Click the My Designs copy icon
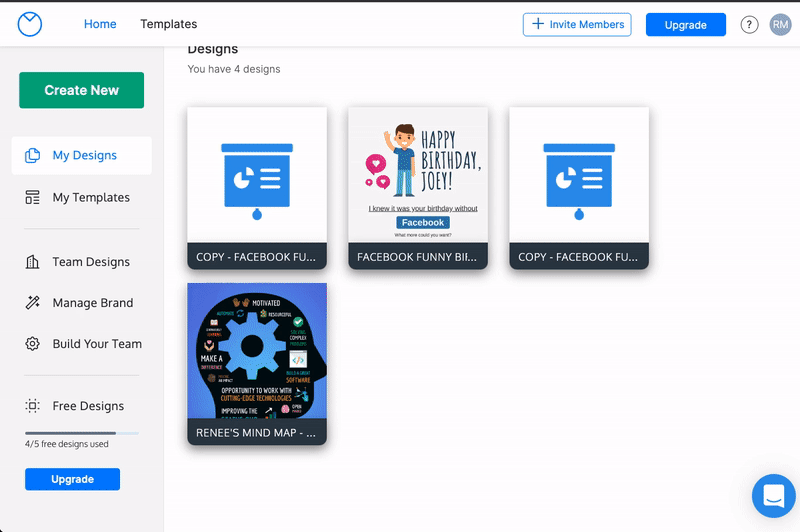This screenshot has height=532, width=800. tap(33, 155)
